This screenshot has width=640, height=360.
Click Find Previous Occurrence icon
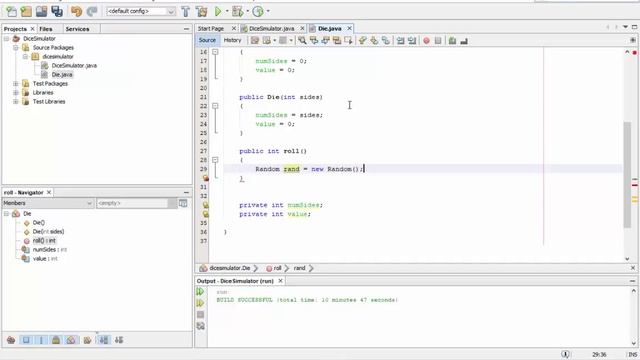(314, 40)
